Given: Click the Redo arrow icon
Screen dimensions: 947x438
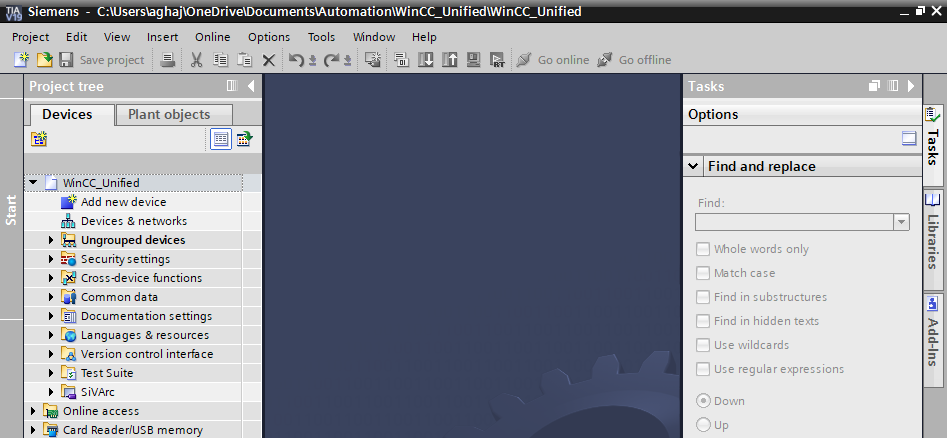Looking at the screenshot, I should click(x=331, y=59).
